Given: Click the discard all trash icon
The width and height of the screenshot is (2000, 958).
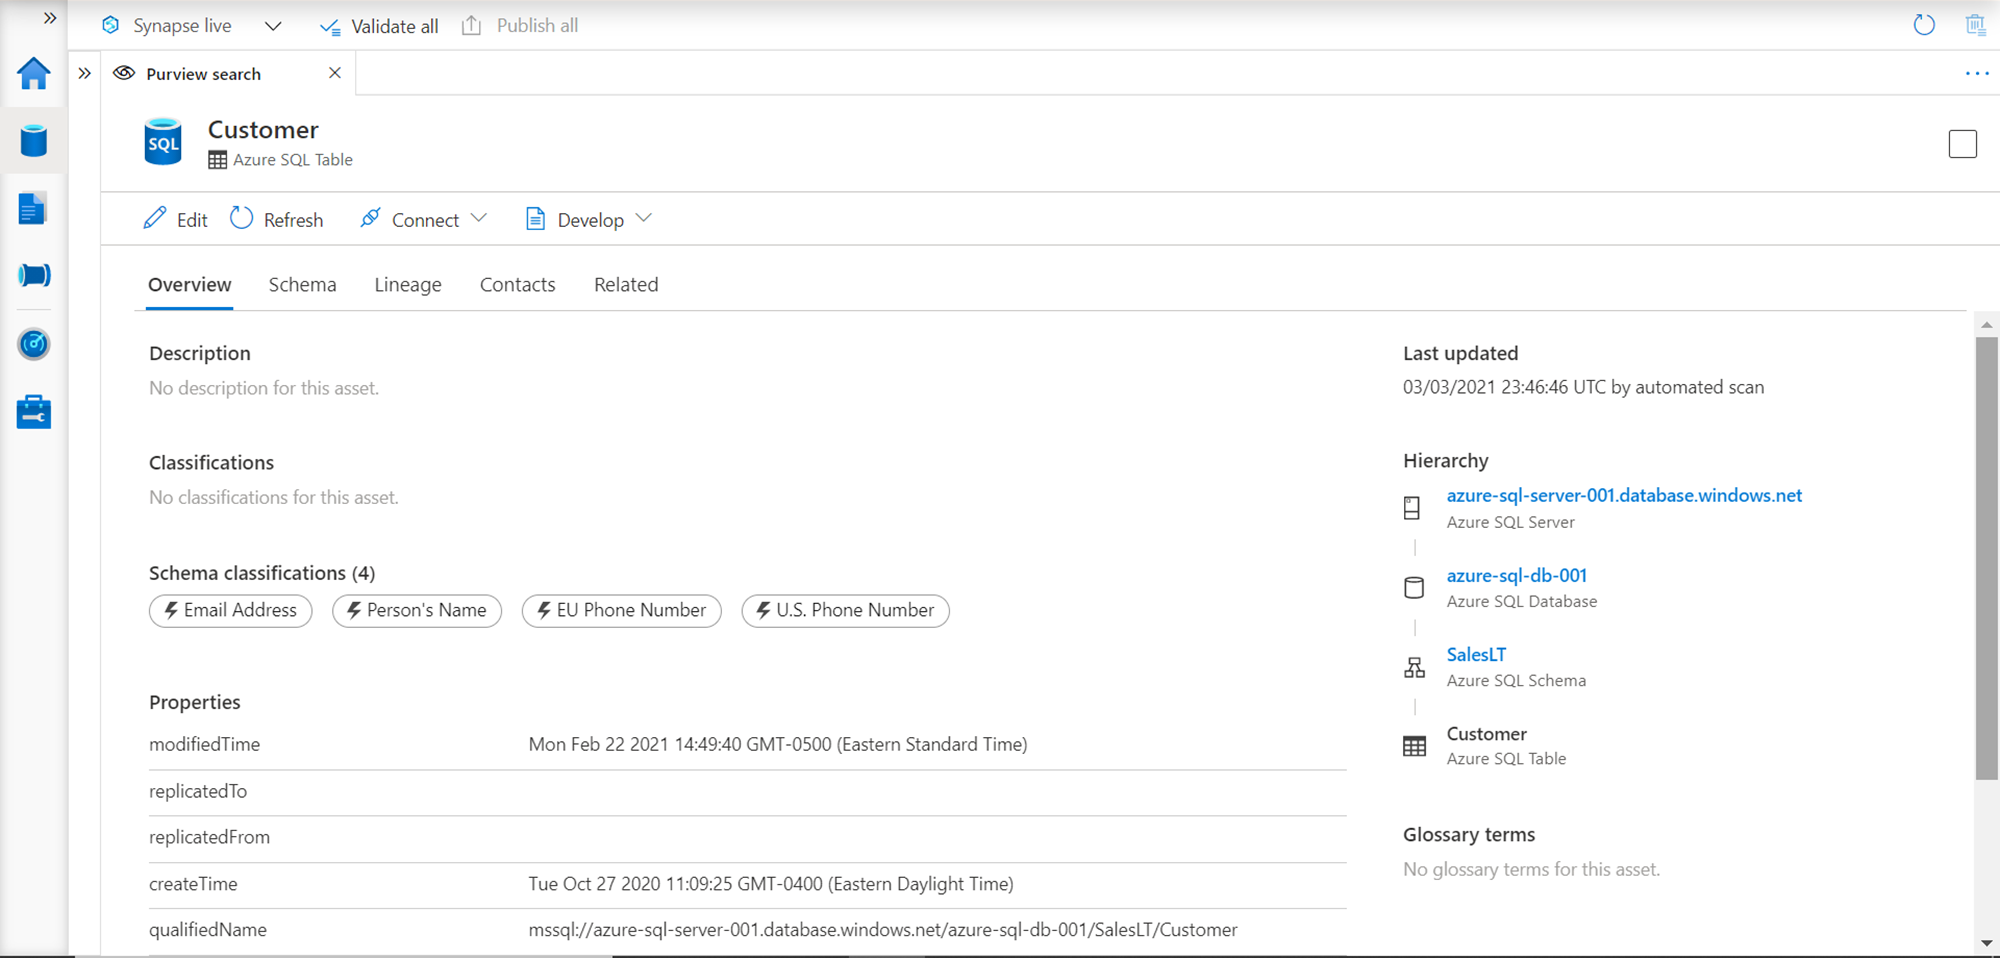Looking at the screenshot, I should [1976, 25].
